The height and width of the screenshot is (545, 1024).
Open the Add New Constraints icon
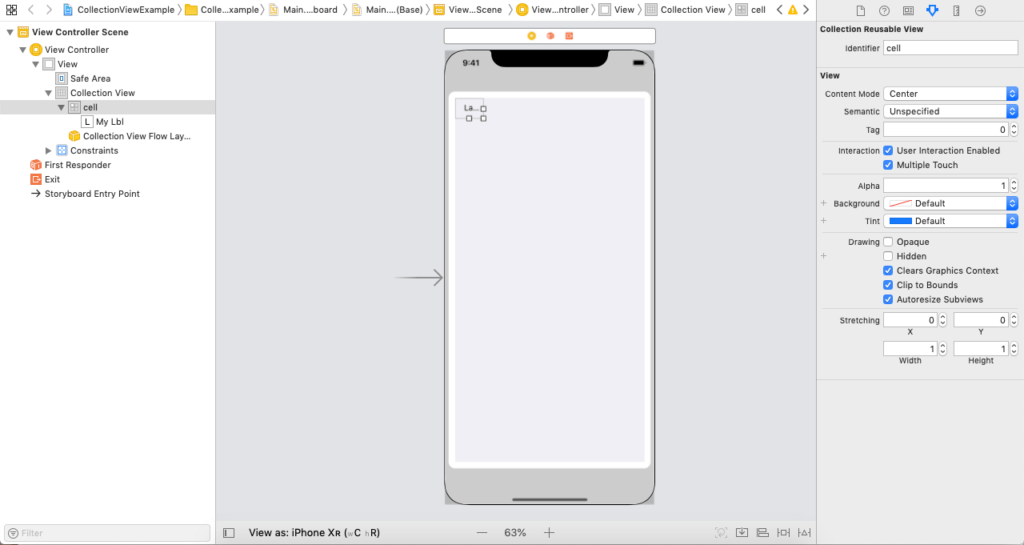point(783,533)
